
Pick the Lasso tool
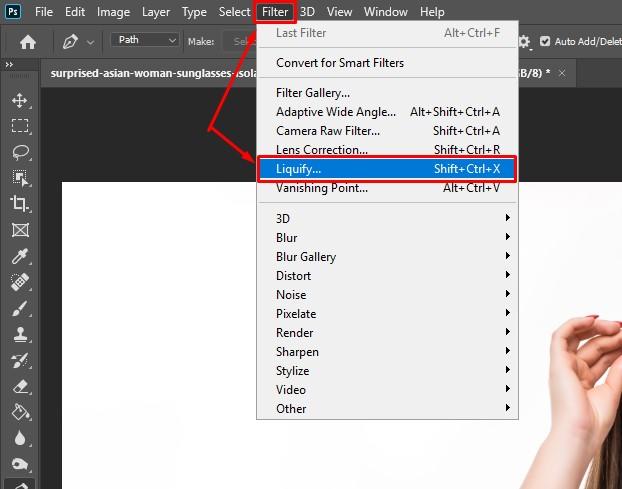click(x=20, y=152)
